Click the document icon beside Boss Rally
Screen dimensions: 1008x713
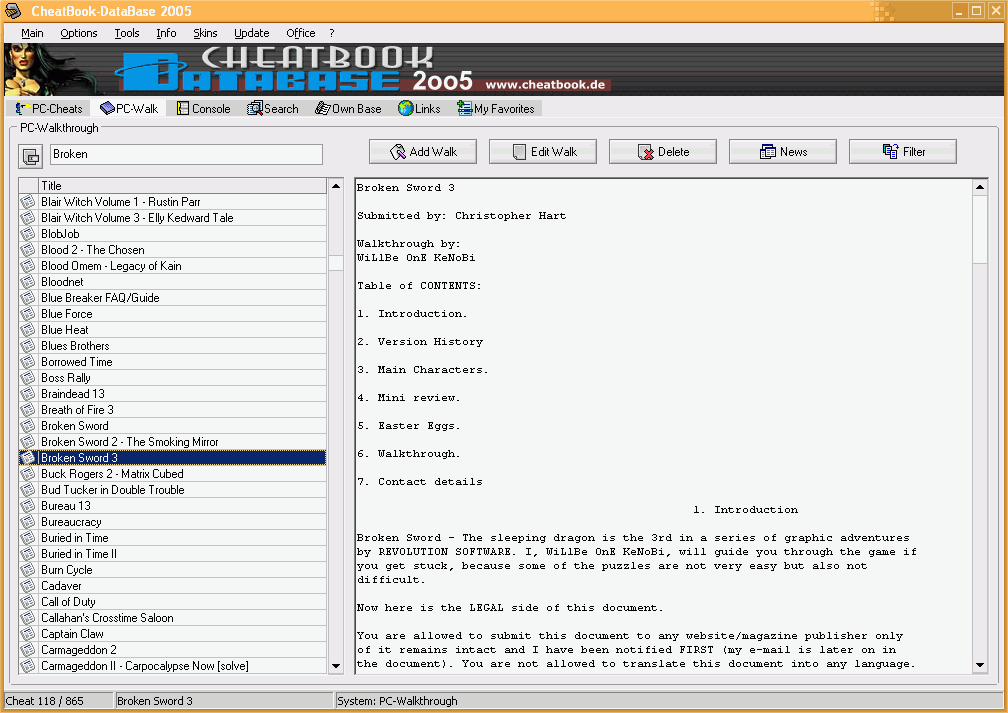(x=28, y=378)
